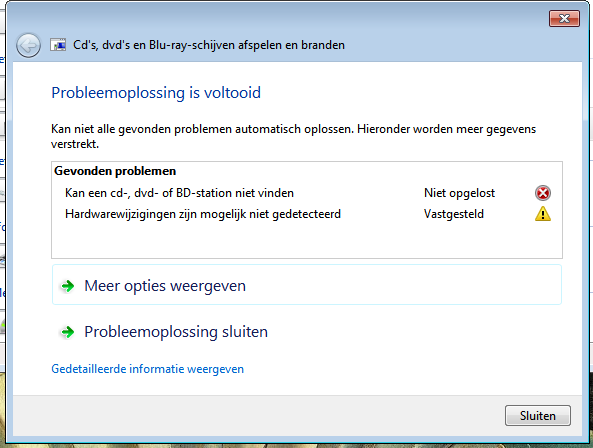
Task: Click the description text about automatisch oplossen
Action: coord(293,136)
